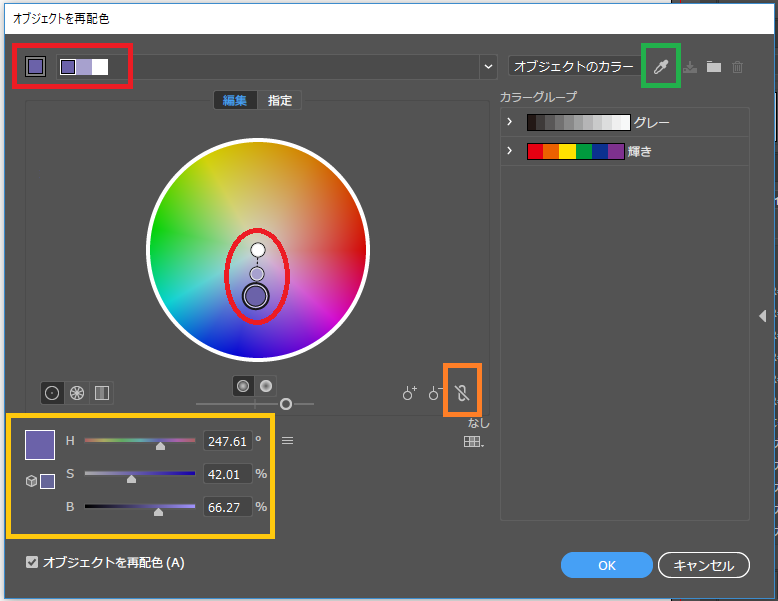Pick colors from selected art with eyedropper
Viewport: 778px width, 601px height.
[661, 67]
